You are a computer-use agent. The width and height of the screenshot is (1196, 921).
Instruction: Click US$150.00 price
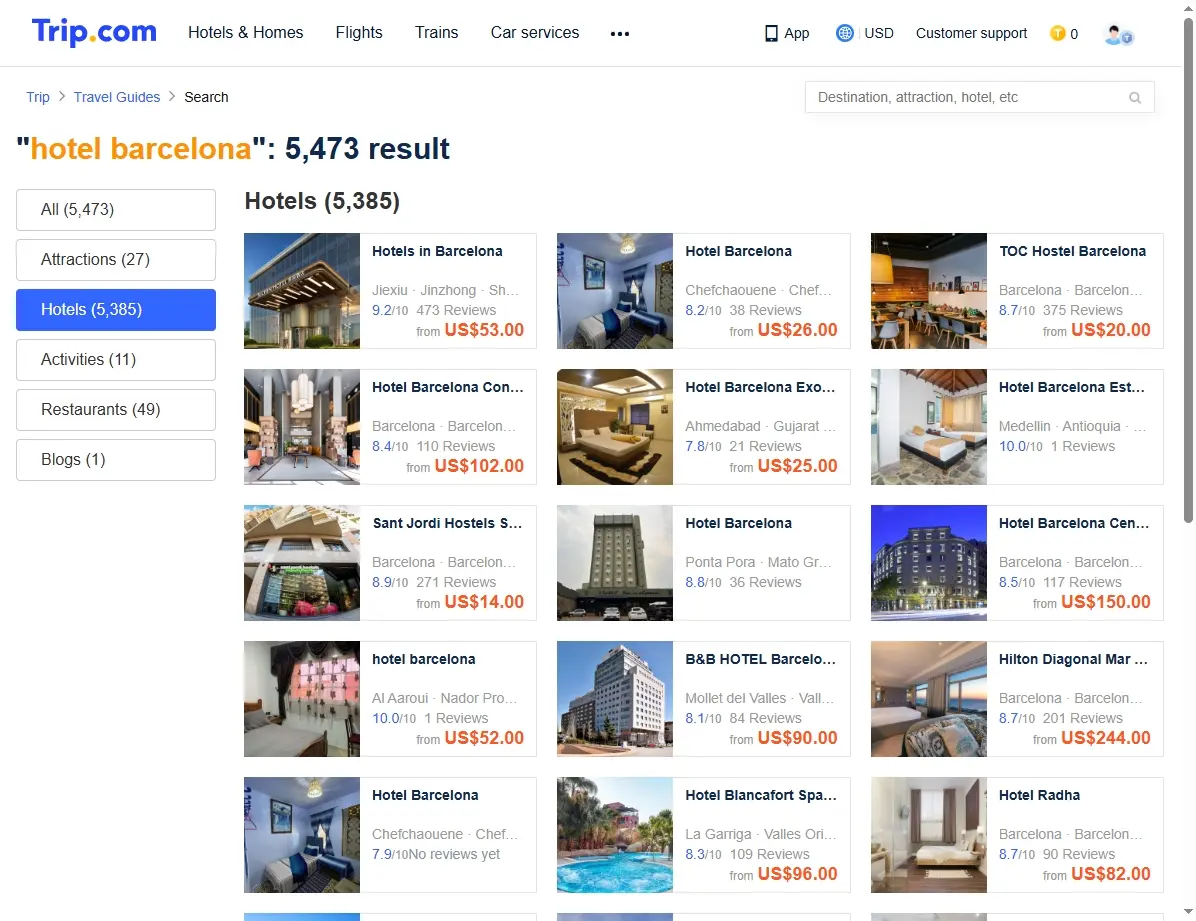1105,601
